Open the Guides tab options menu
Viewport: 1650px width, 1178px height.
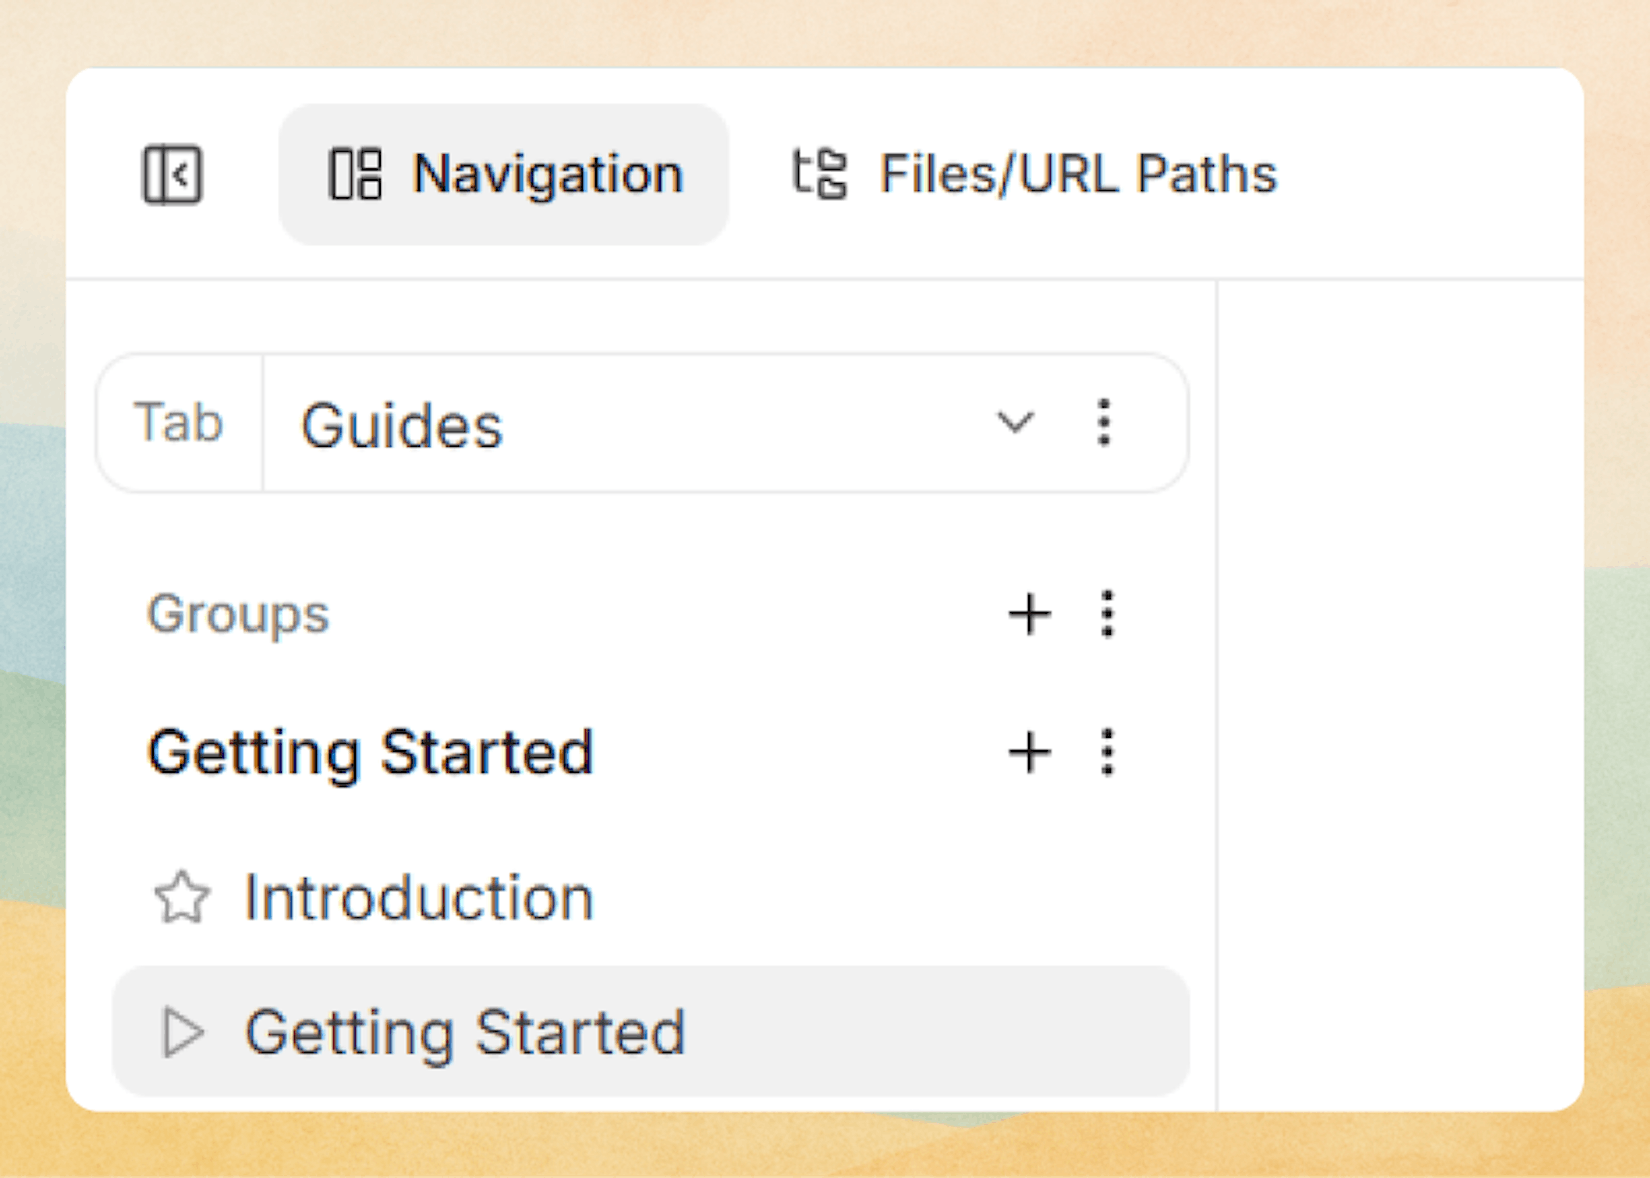coord(1104,424)
